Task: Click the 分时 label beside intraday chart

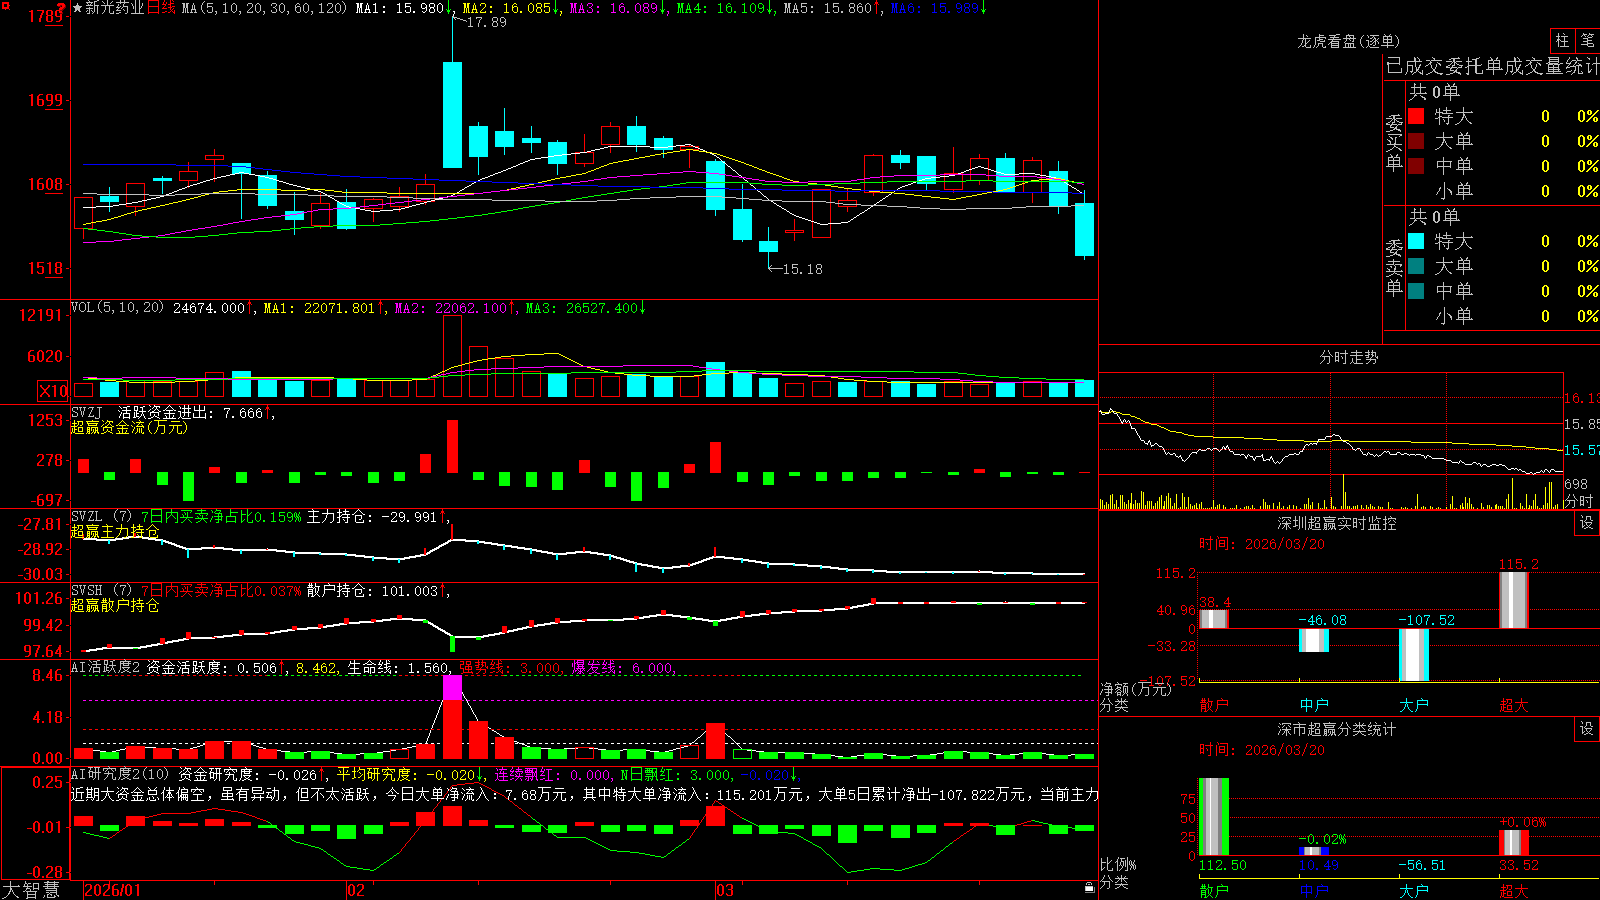Action: click(x=1578, y=500)
